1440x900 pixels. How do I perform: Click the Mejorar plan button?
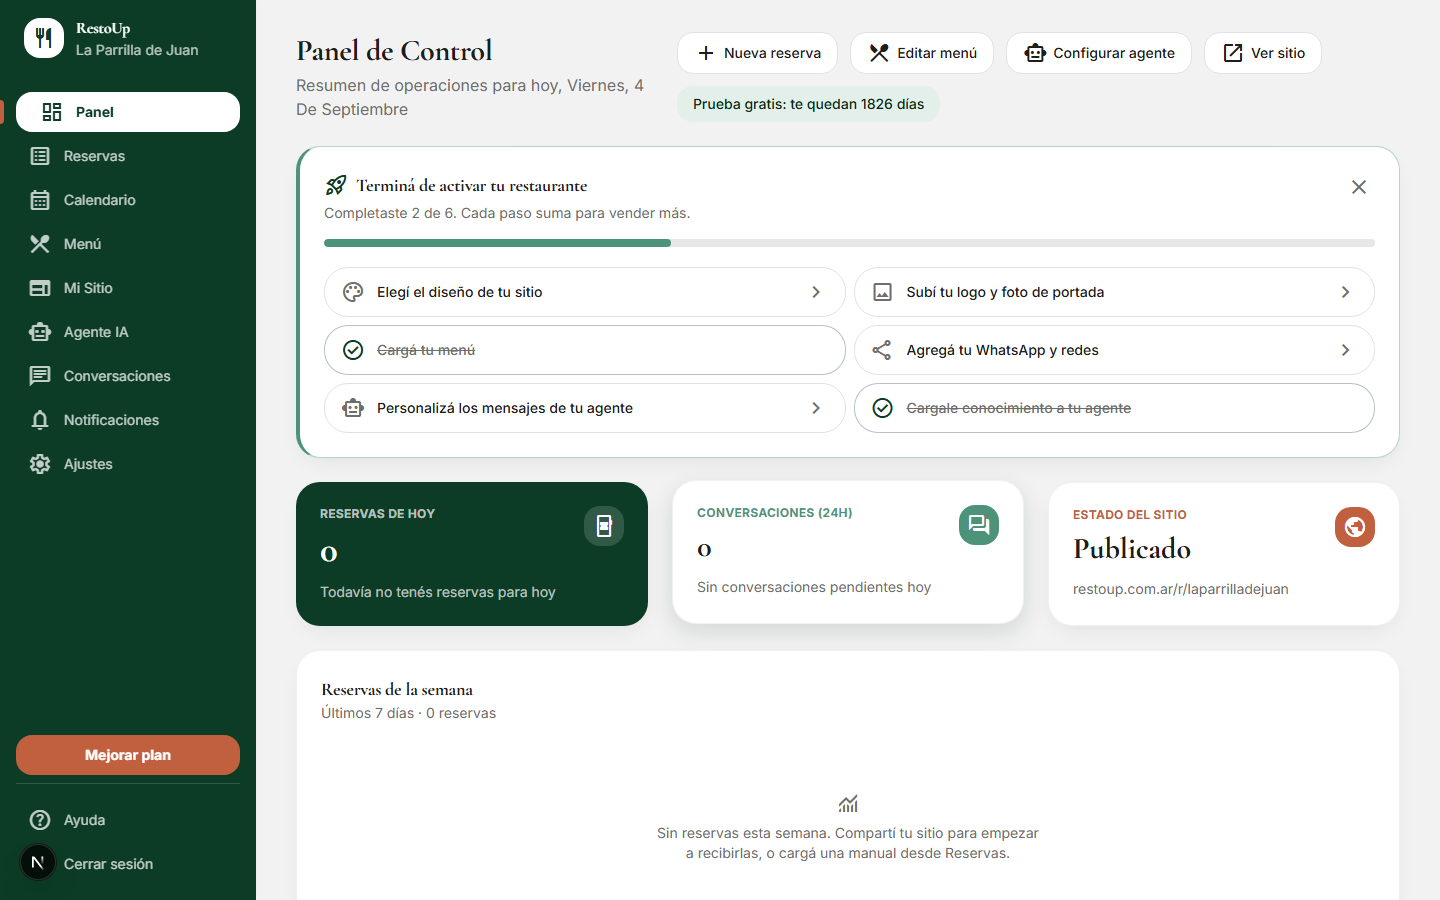pos(128,755)
